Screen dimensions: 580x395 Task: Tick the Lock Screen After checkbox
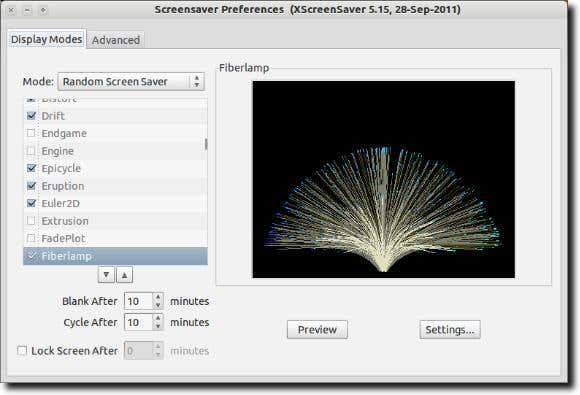click(22, 351)
